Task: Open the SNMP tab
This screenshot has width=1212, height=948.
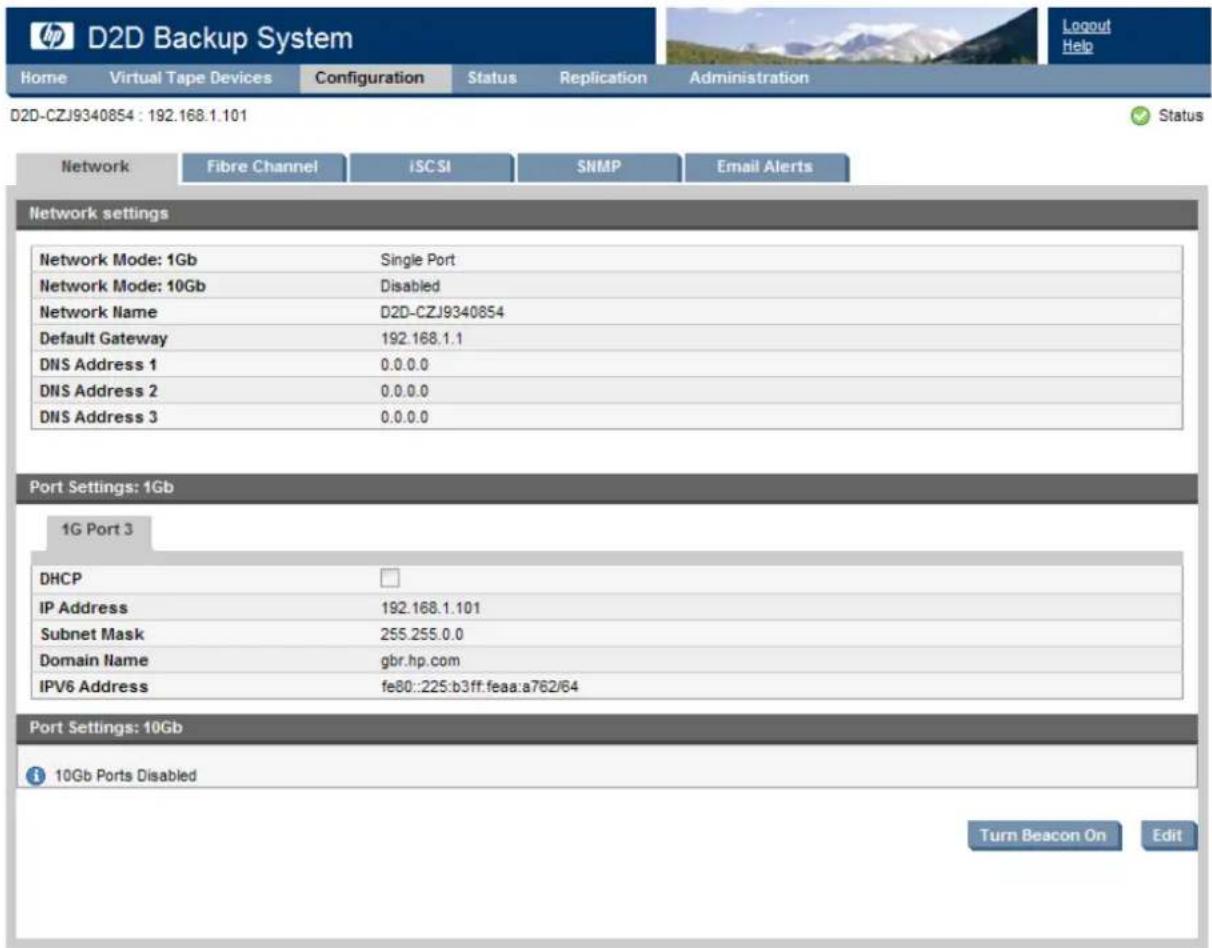Action: pyautogui.click(x=599, y=168)
